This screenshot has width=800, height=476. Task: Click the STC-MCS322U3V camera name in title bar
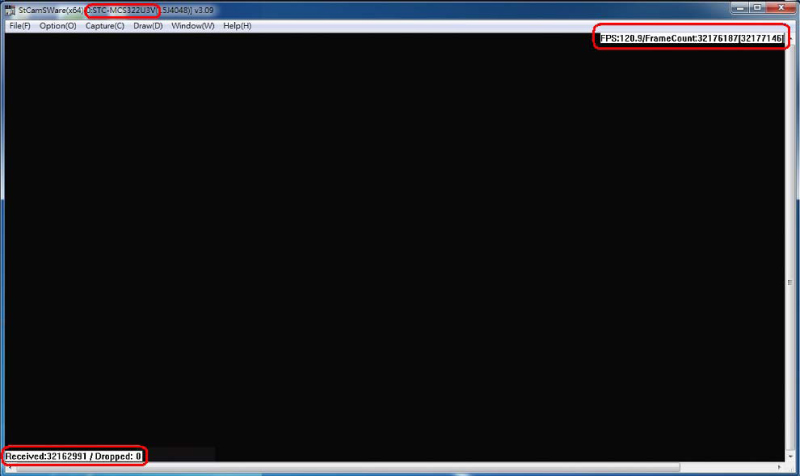click(x=123, y=10)
